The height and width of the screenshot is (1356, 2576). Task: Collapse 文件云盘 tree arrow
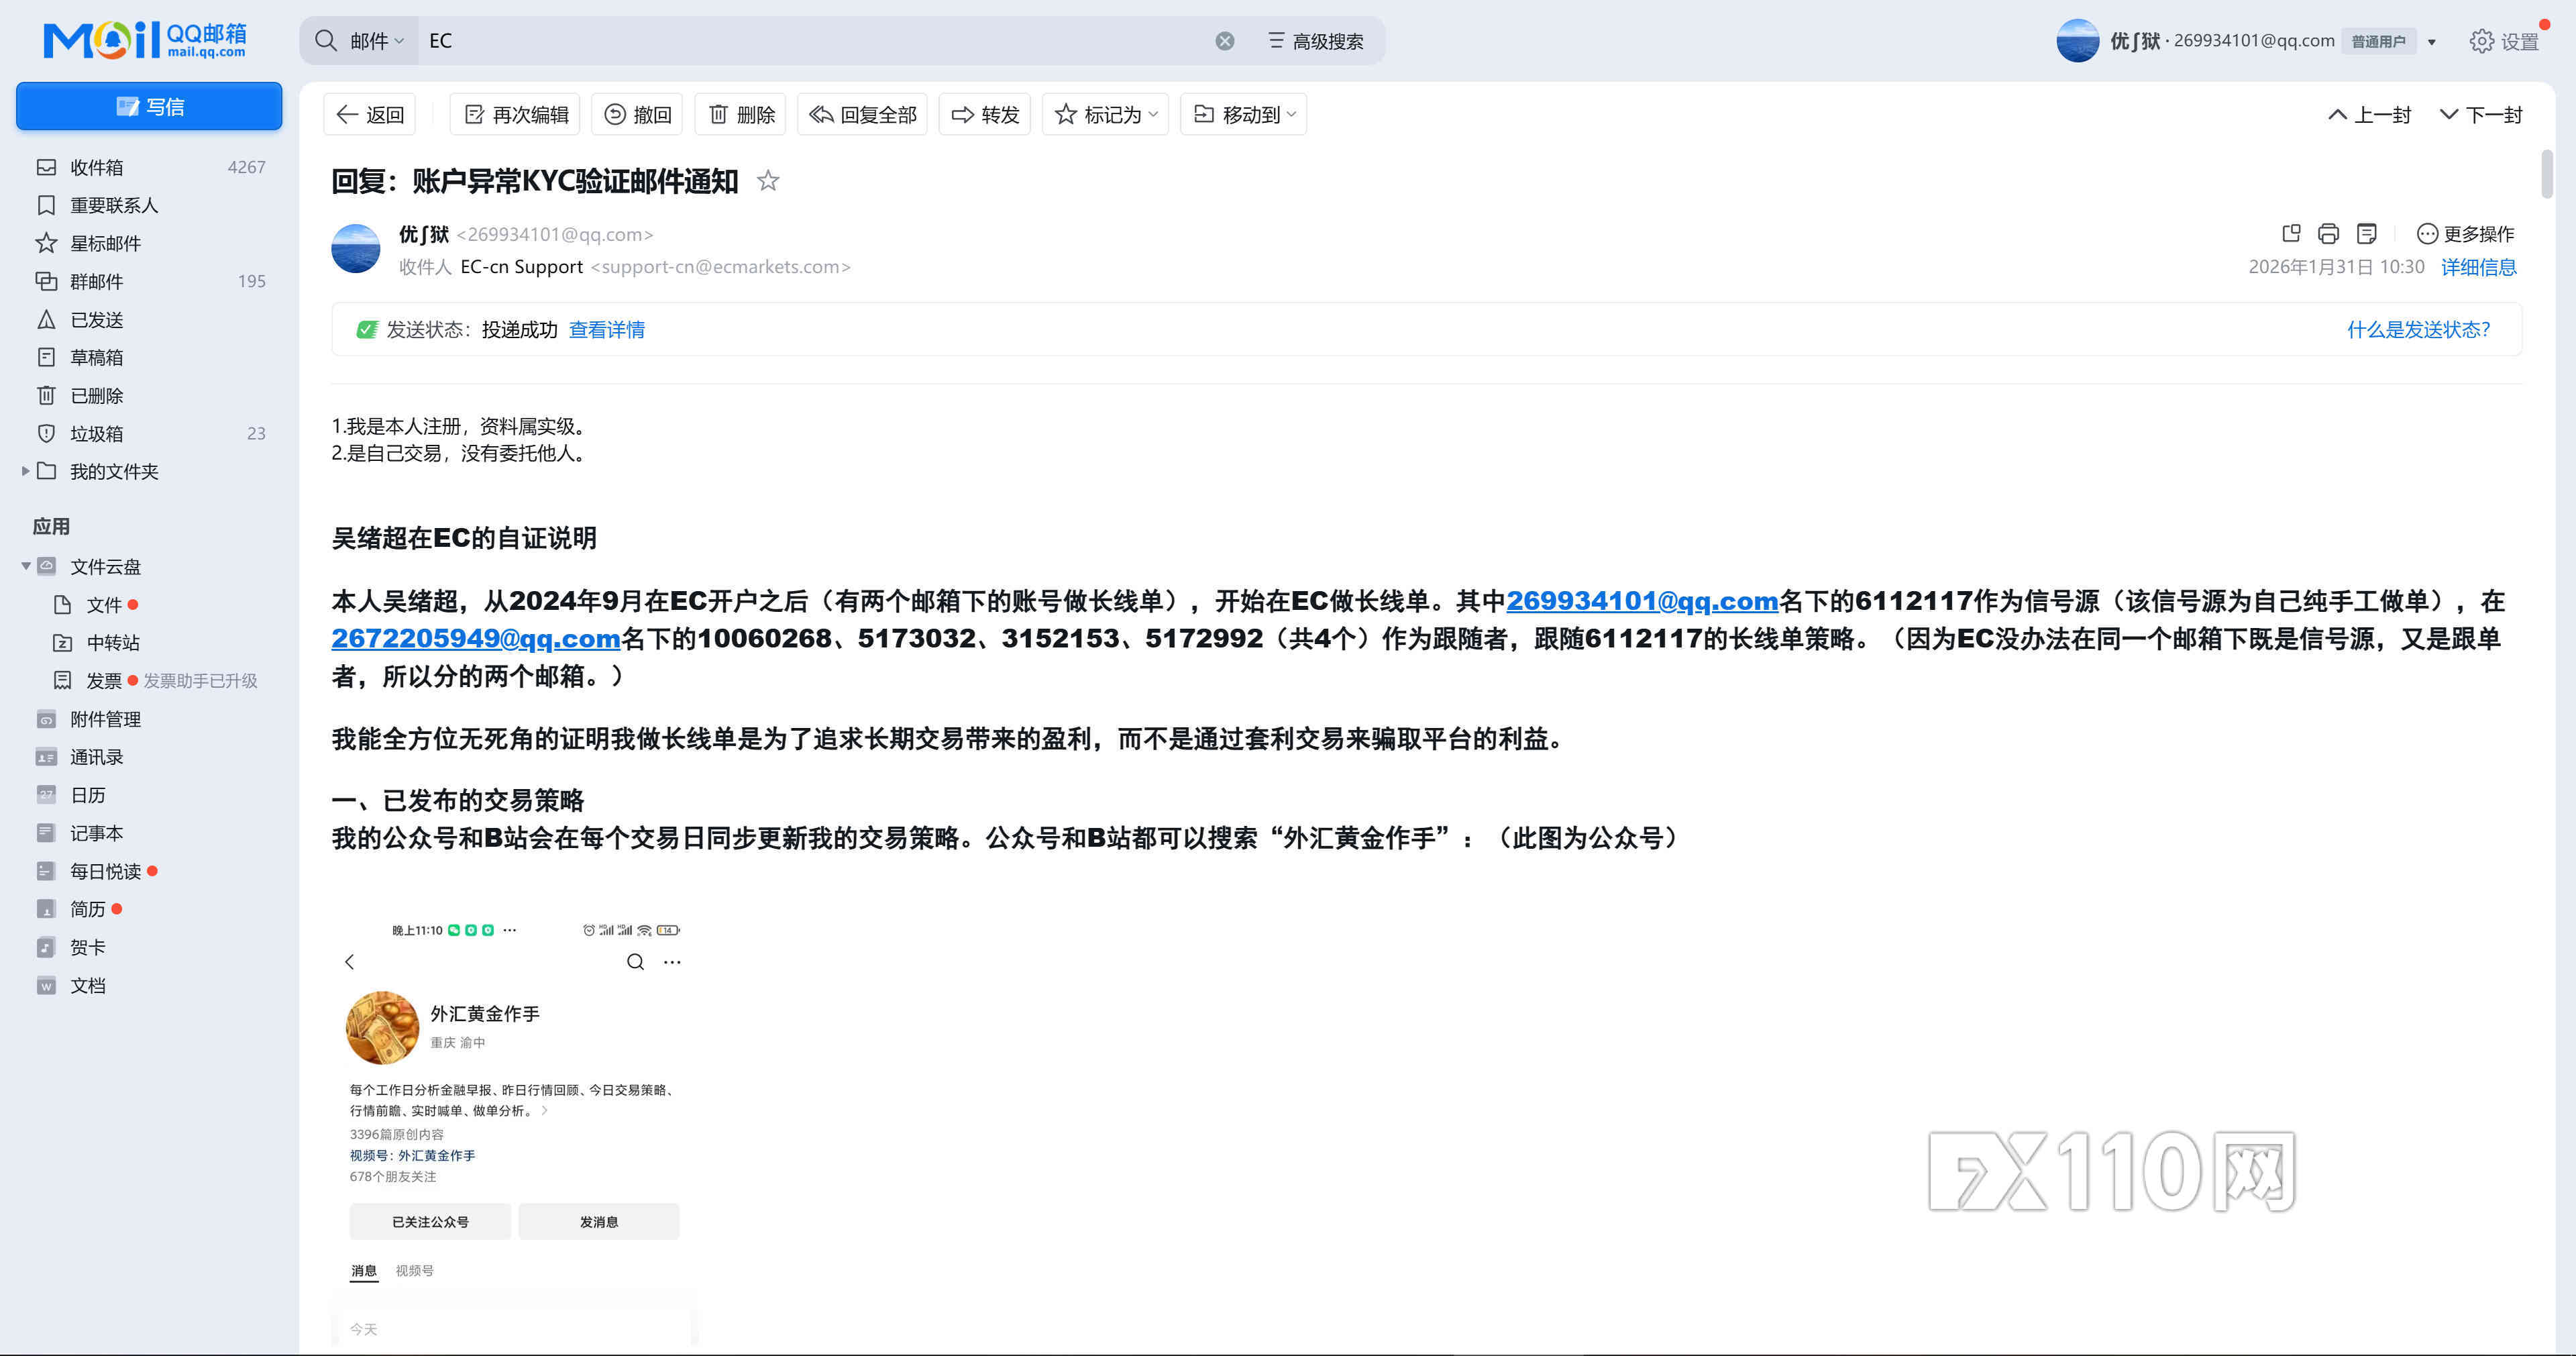click(25, 566)
